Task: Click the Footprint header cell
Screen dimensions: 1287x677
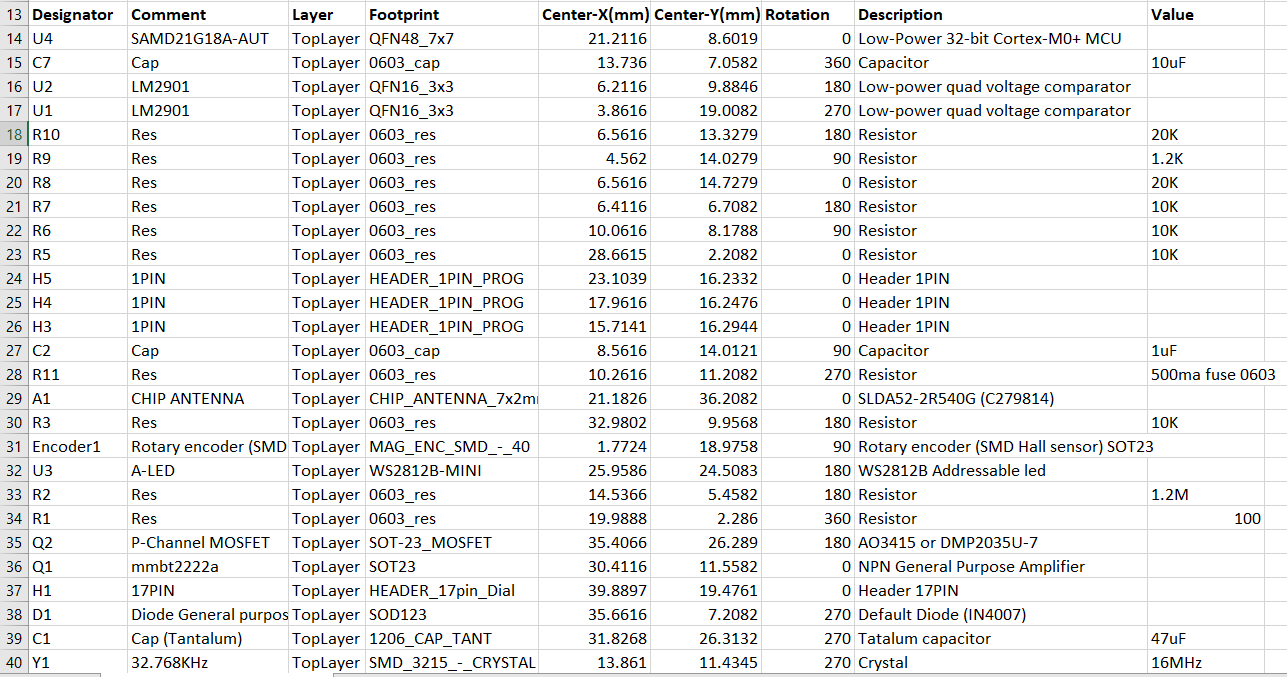Action: 452,15
